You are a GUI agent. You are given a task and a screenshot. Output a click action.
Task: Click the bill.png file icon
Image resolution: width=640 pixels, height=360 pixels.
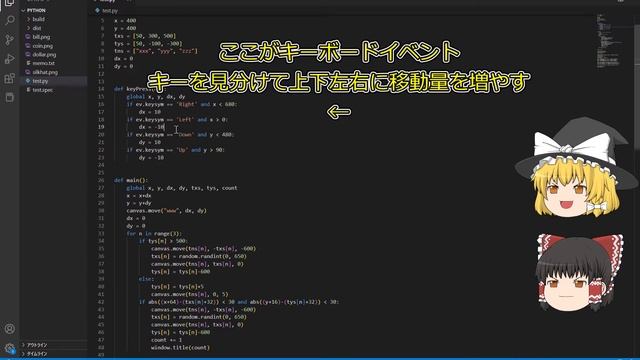tap(28, 37)
